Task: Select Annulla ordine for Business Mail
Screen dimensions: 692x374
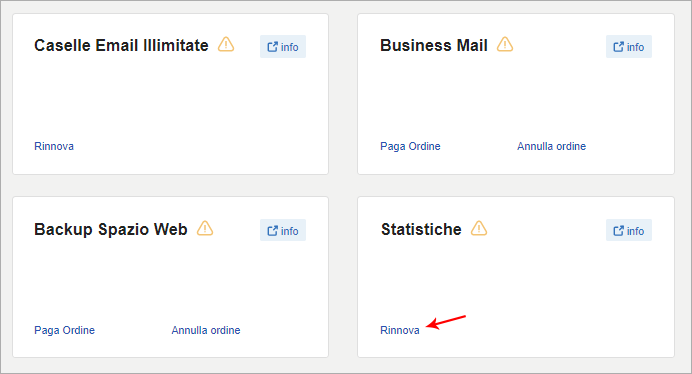Action: 552,146
